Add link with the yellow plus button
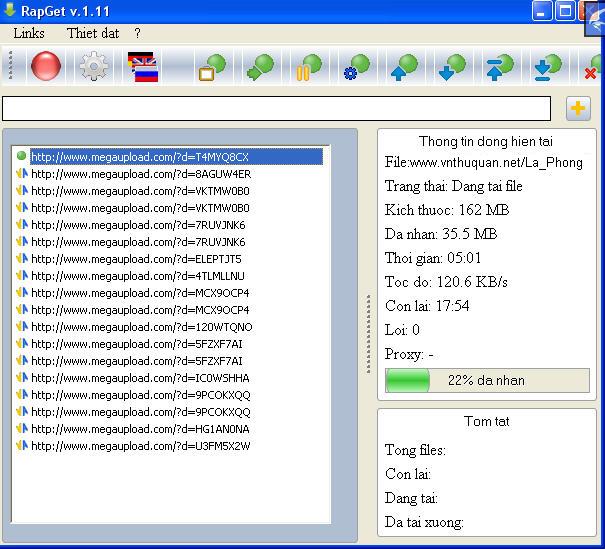 click(x=578, y=108)
